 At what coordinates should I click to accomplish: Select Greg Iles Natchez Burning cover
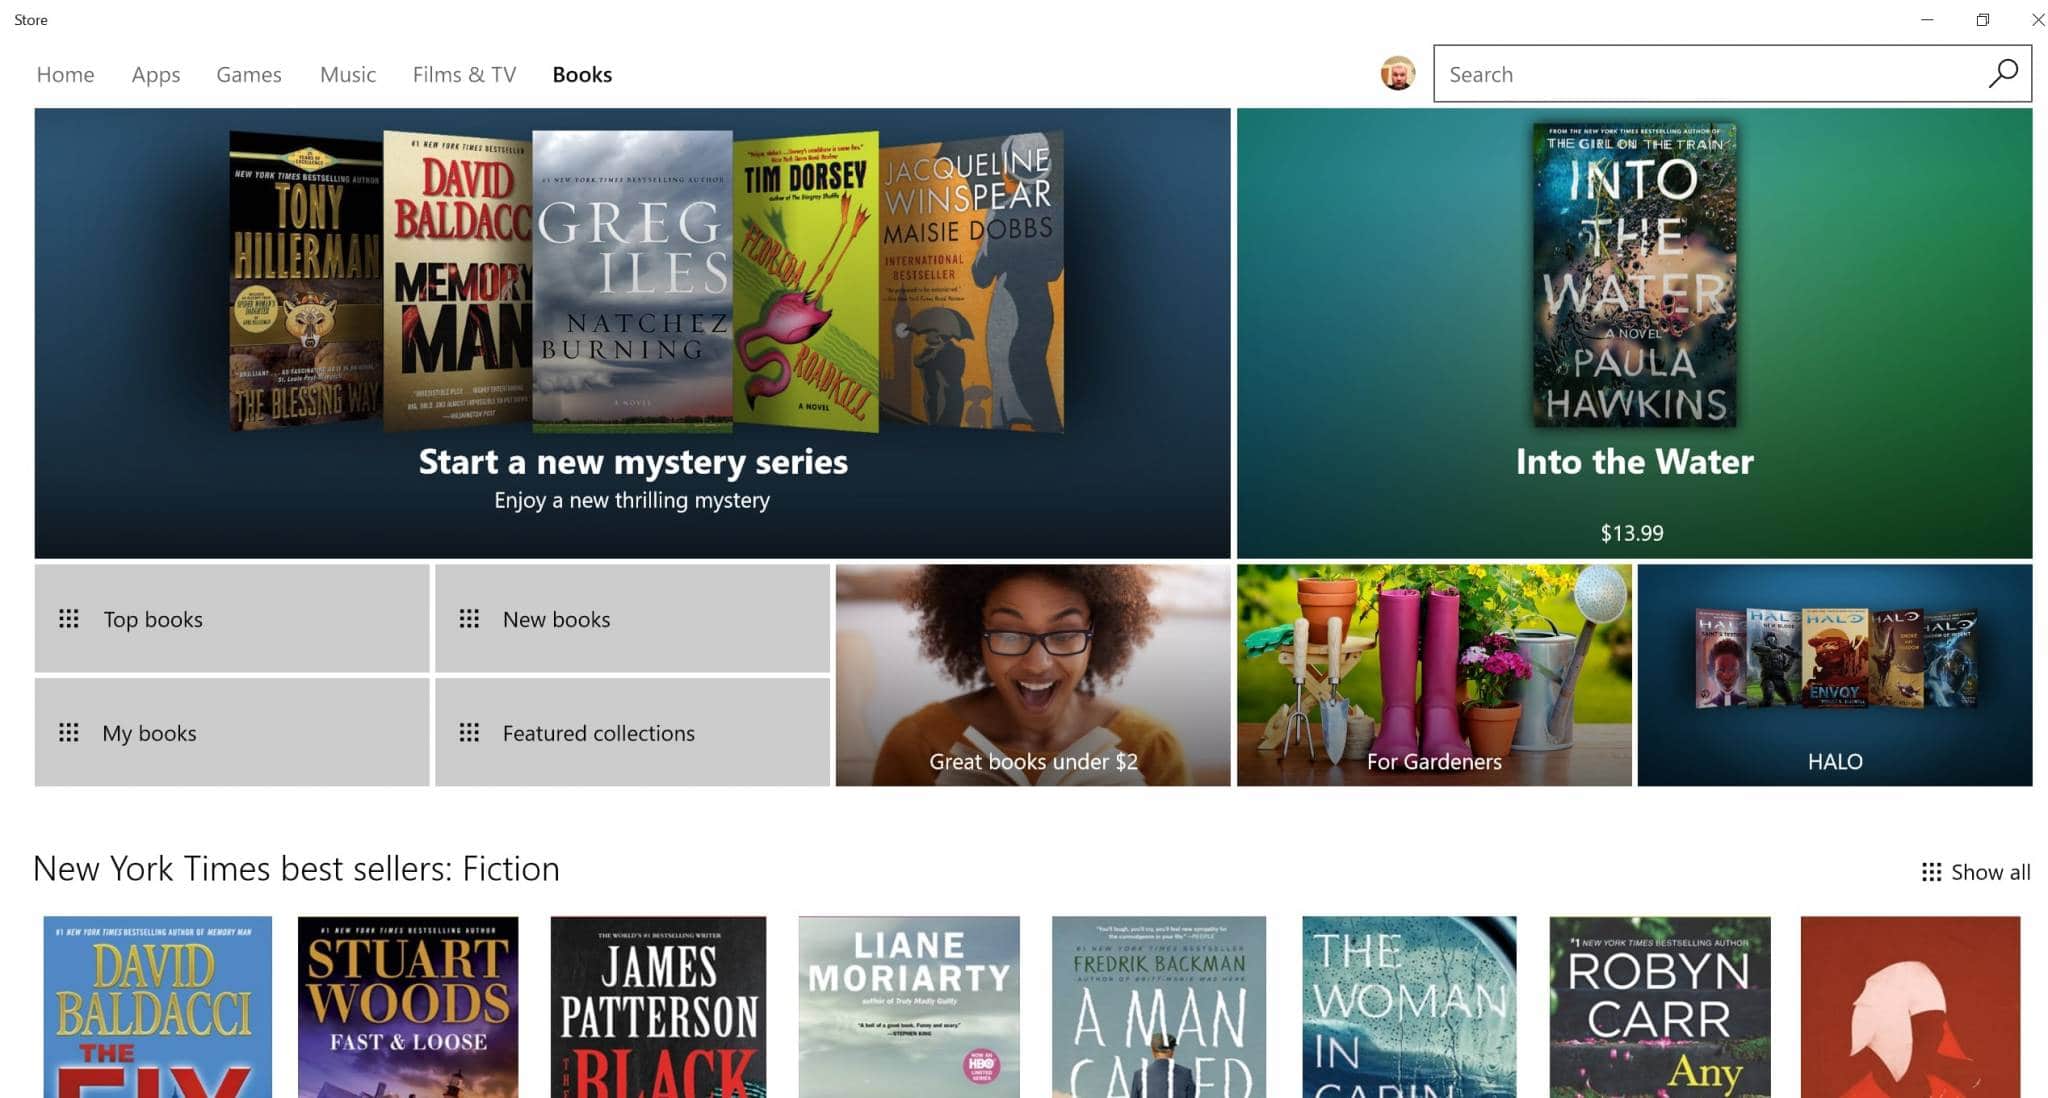(632, 282)
